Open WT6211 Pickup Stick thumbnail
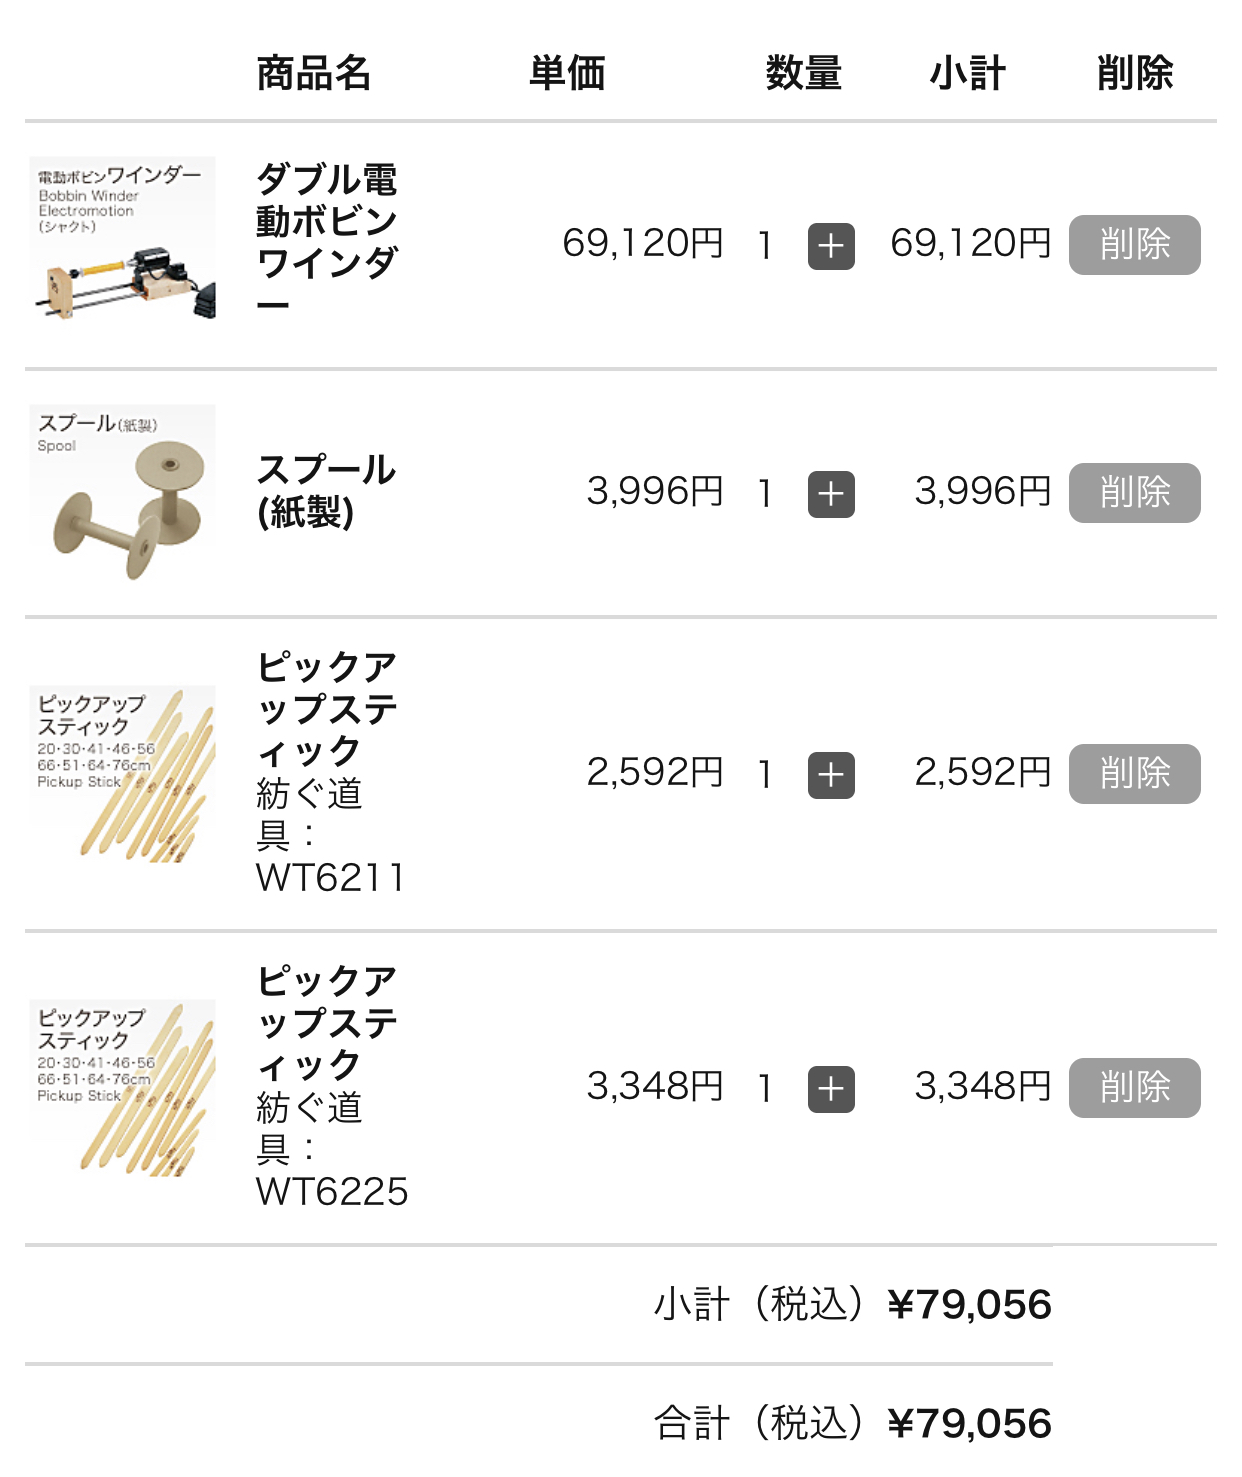 point(122,774)
